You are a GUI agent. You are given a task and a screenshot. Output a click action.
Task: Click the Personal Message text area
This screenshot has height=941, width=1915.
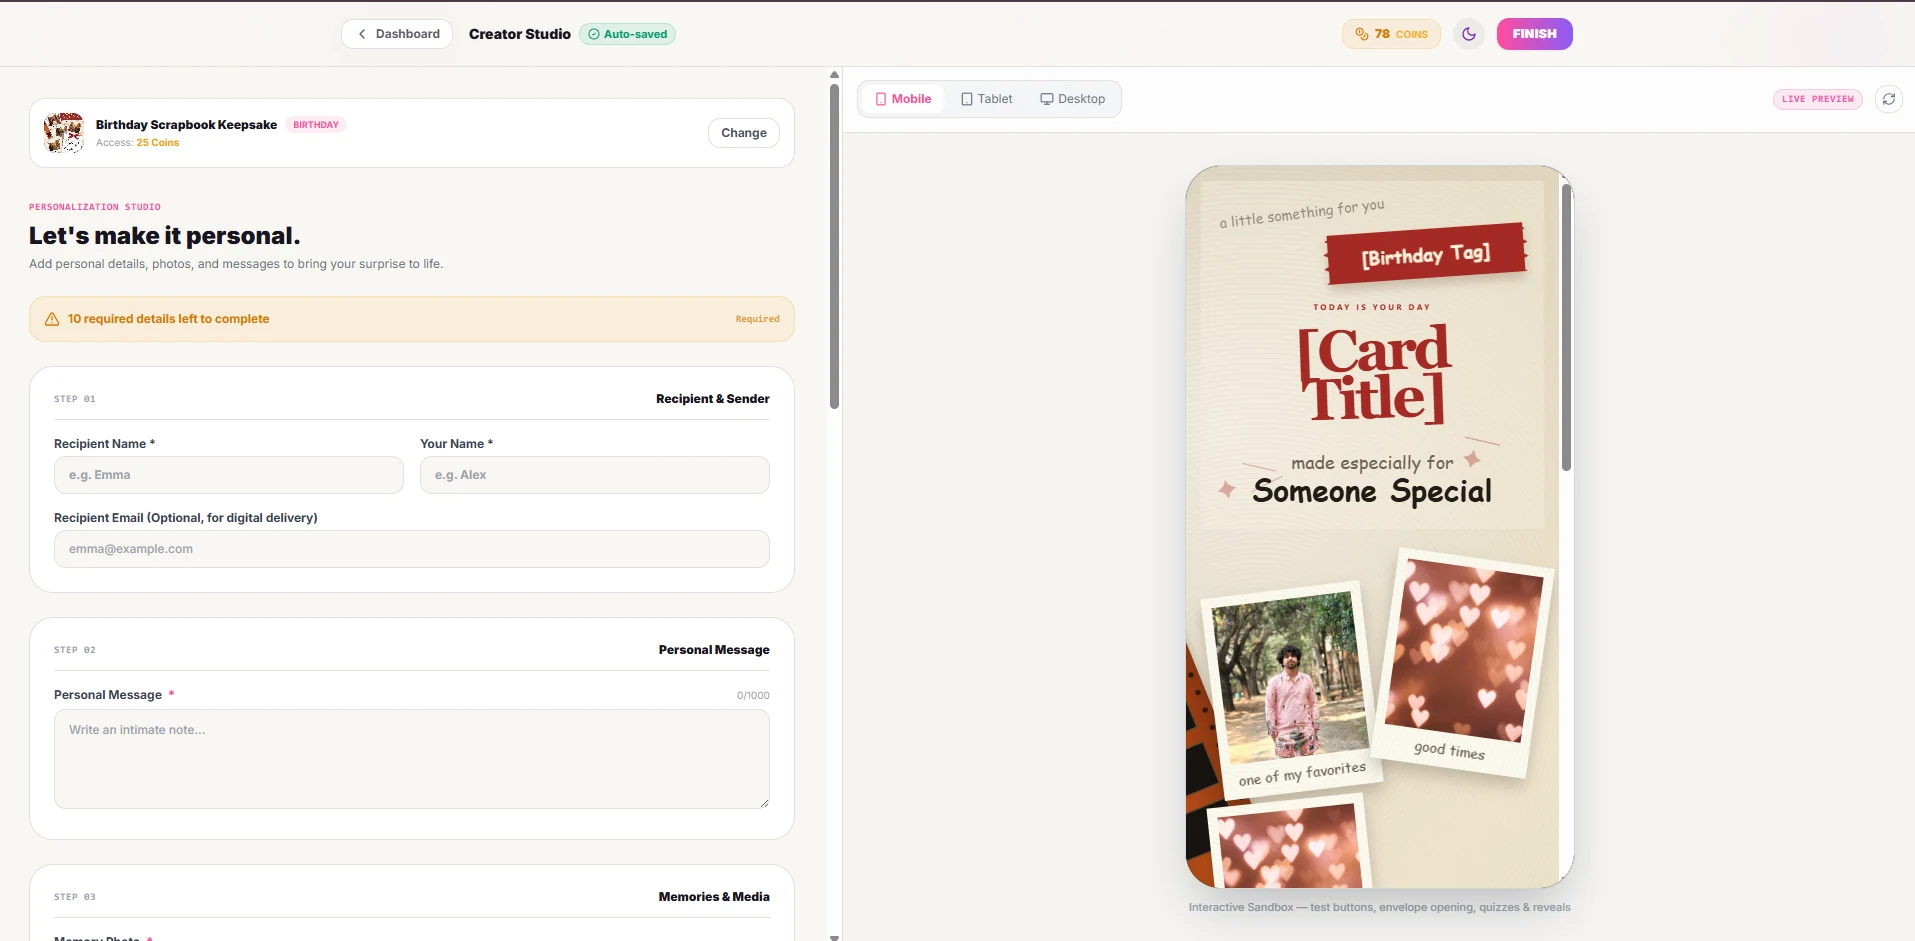pyautogui.click(x=412, y=759)
